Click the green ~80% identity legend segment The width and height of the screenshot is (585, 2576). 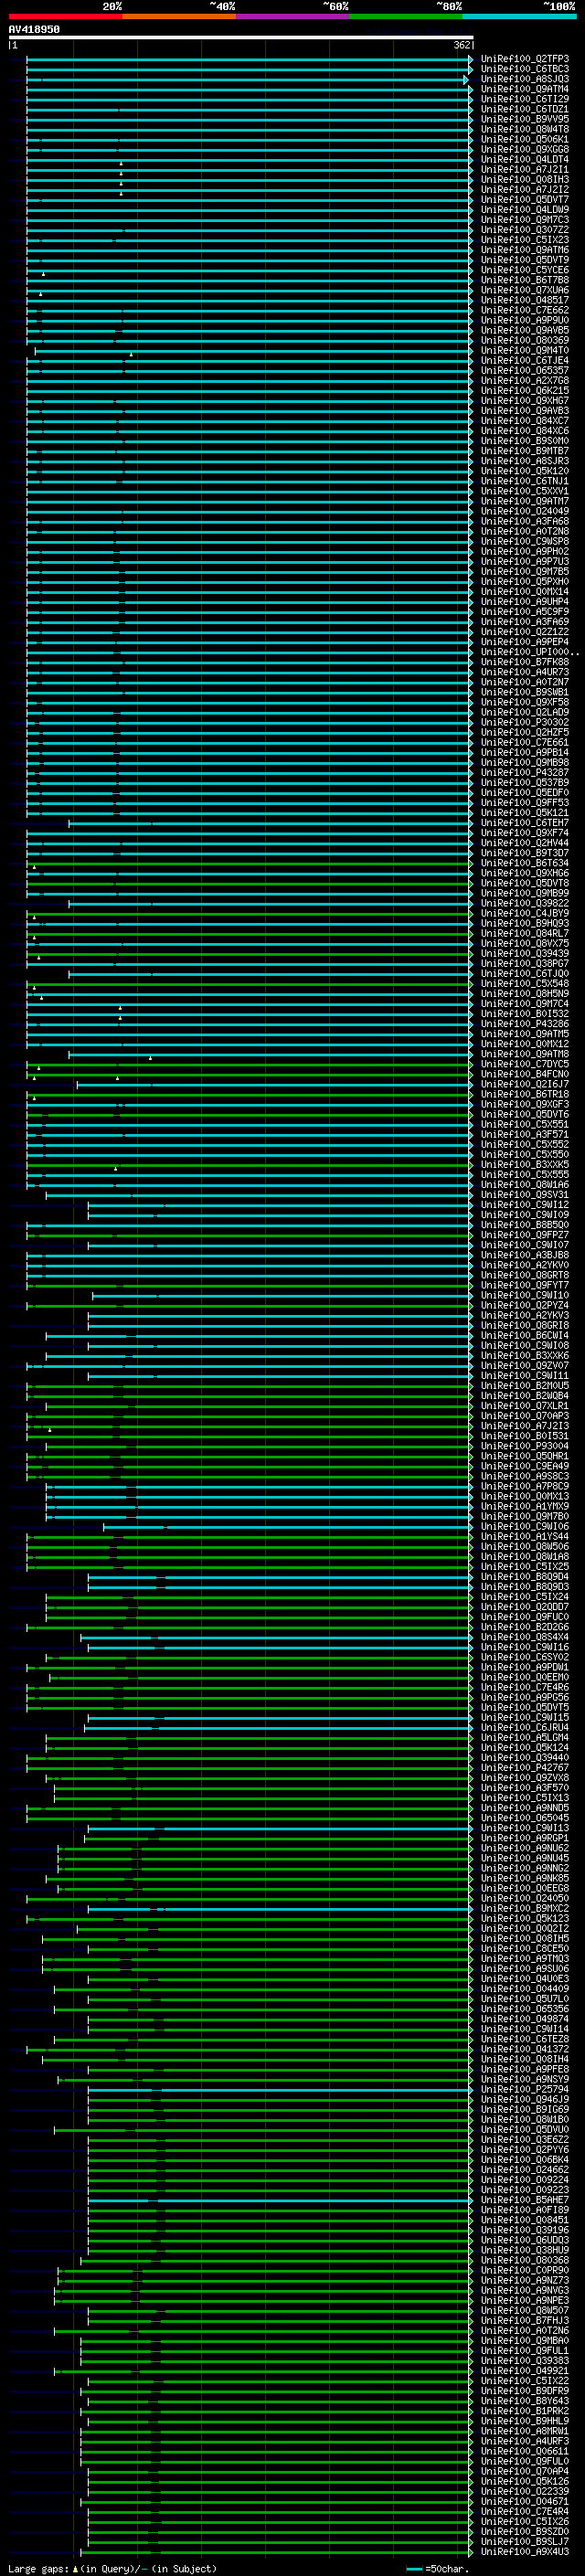[406, 16]
